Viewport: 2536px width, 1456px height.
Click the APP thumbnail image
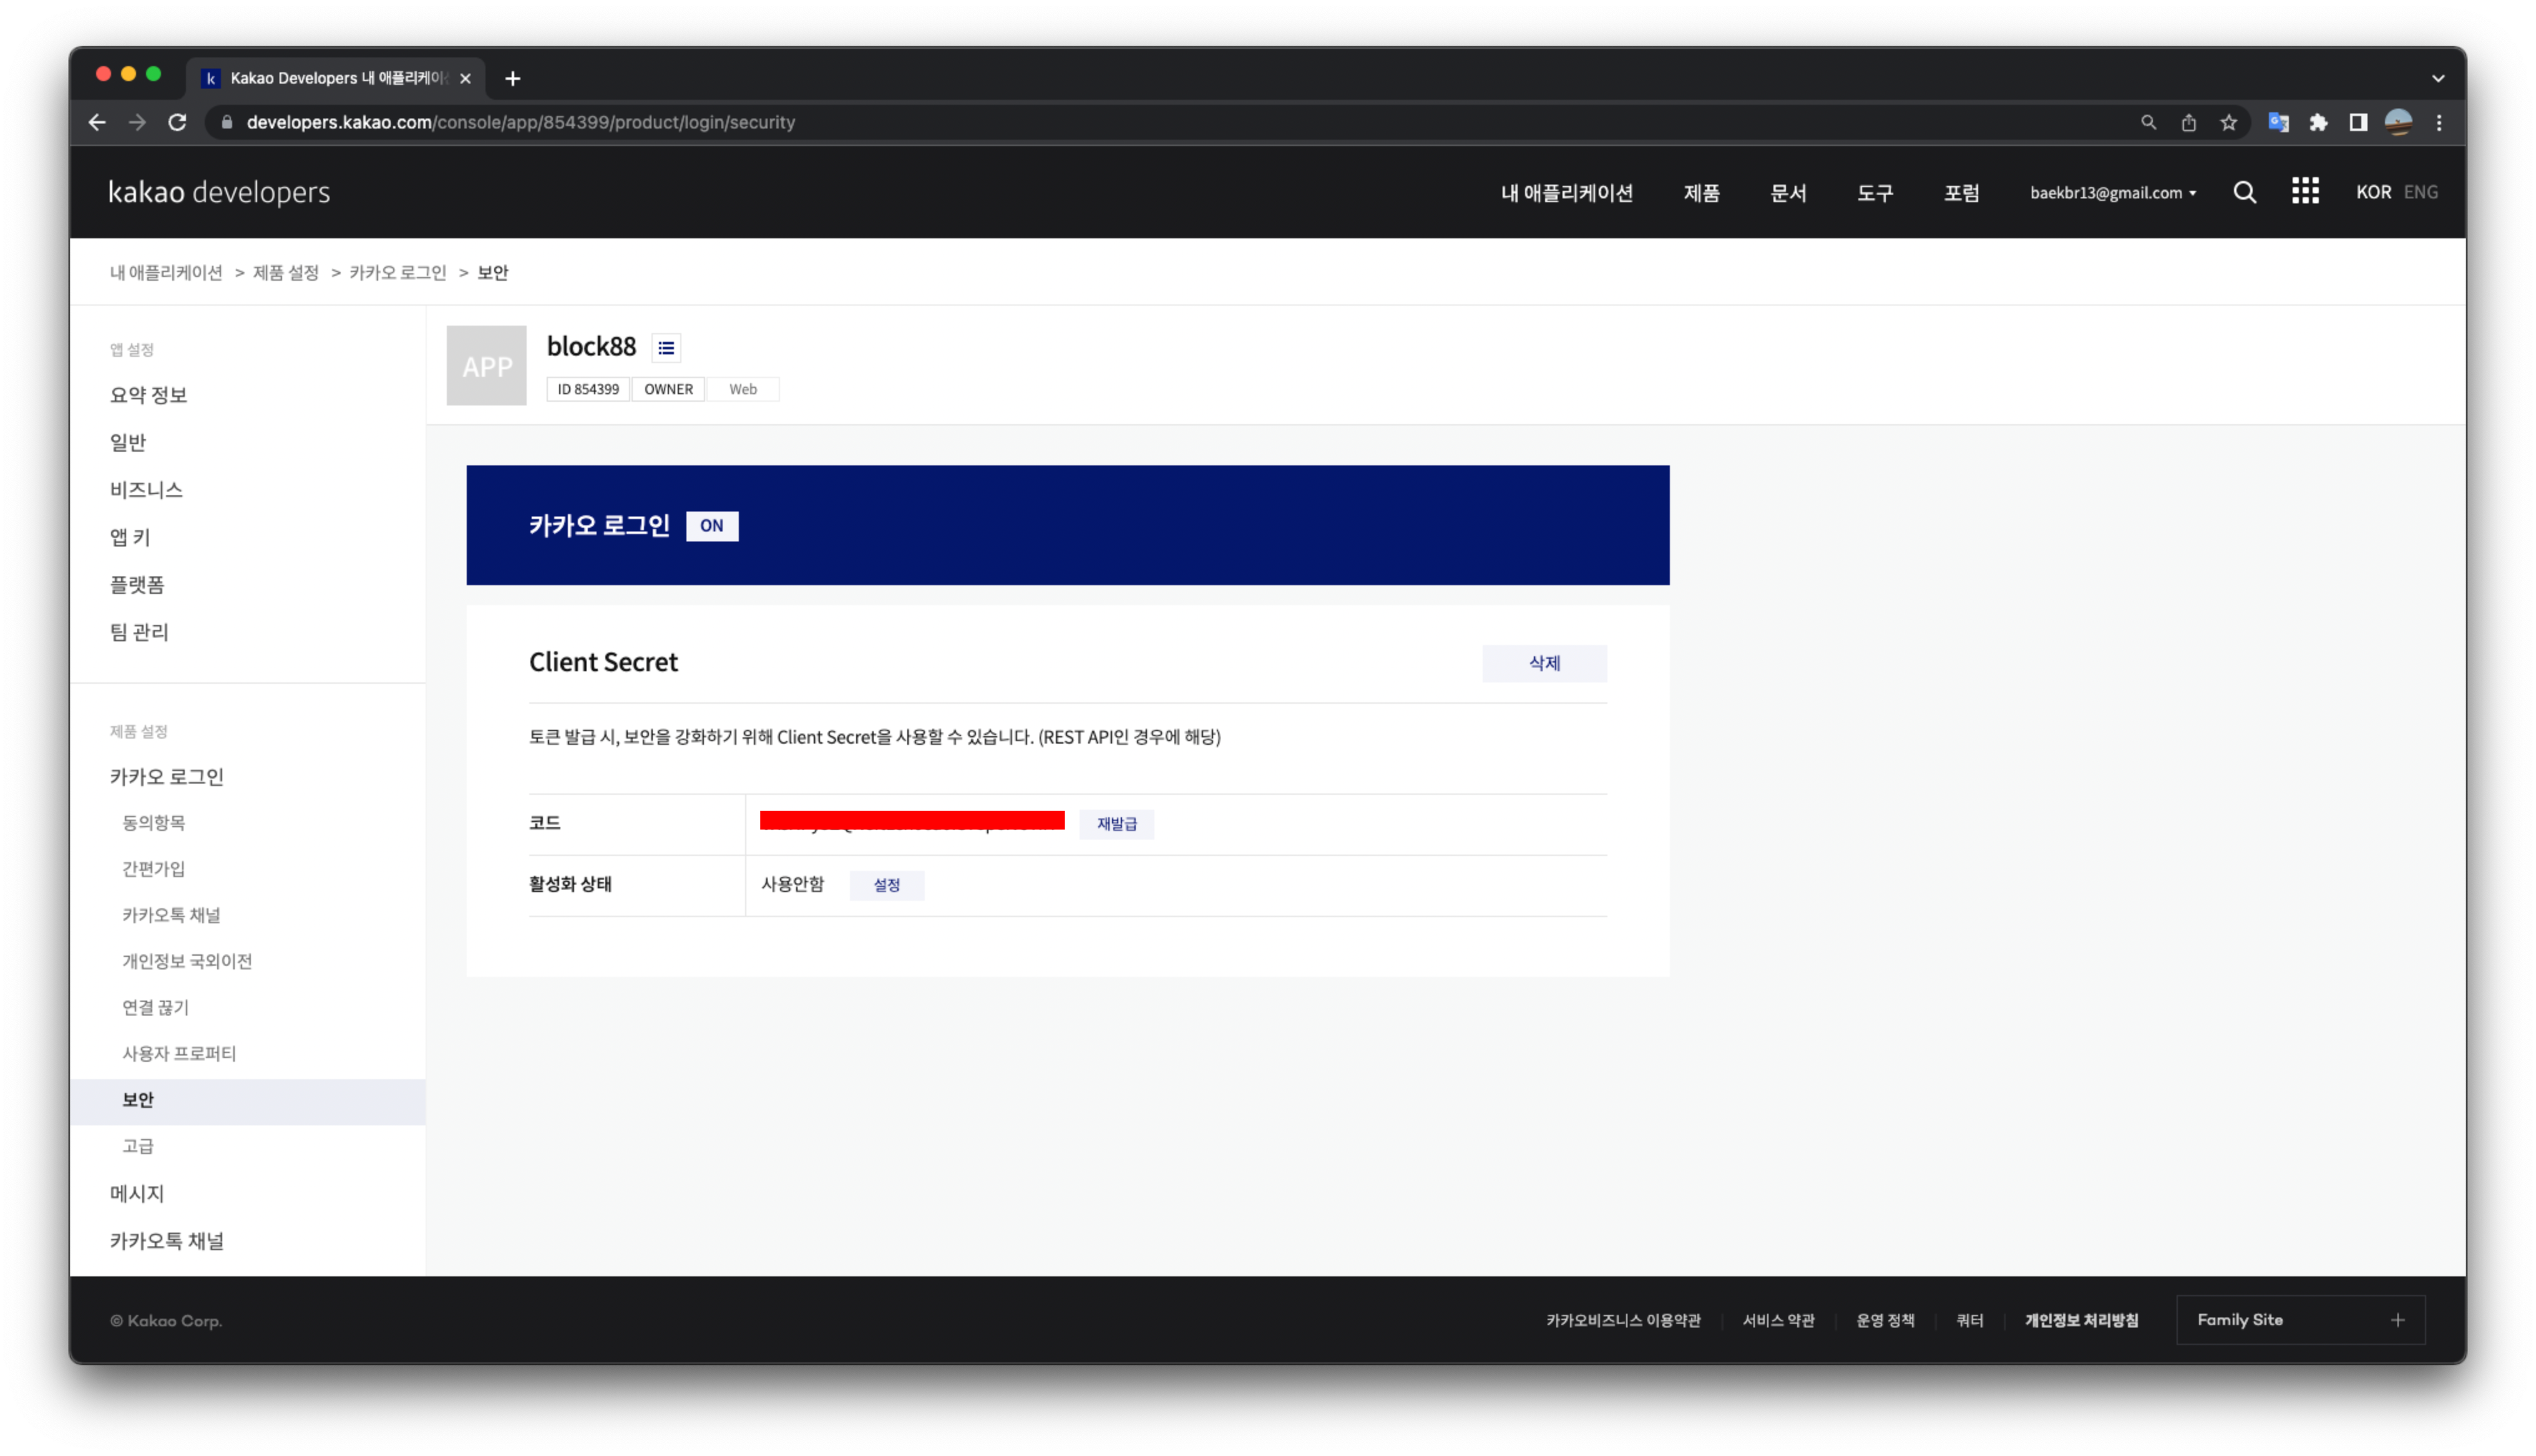(486, 366)
